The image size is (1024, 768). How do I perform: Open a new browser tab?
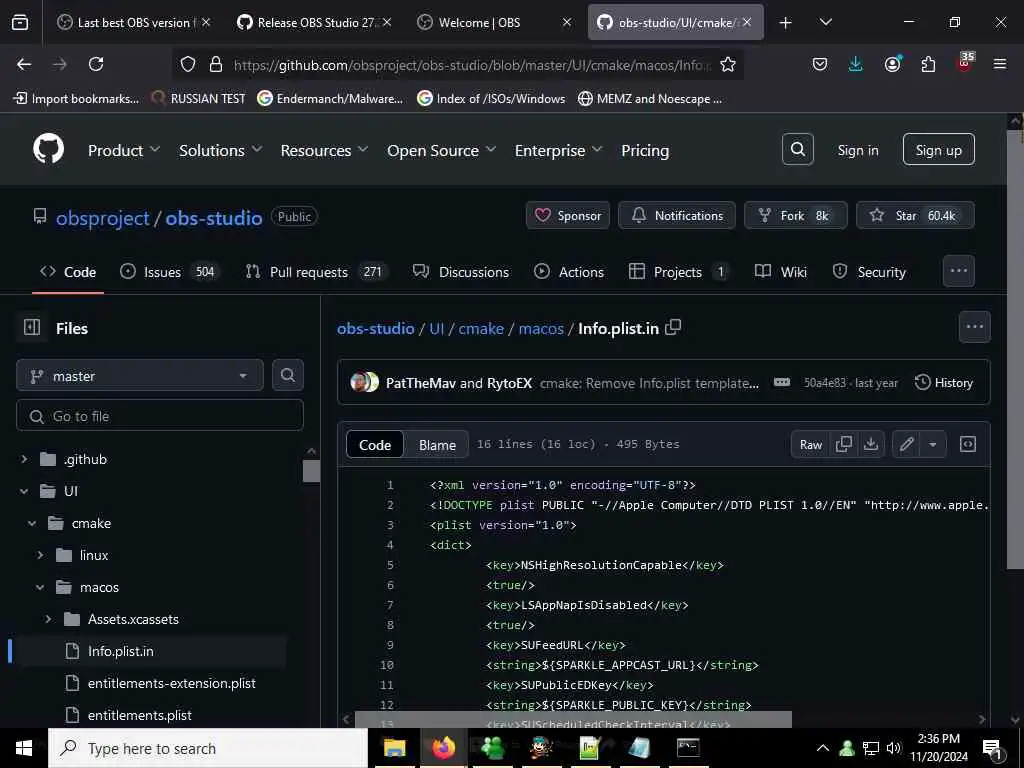pos(786,23)
